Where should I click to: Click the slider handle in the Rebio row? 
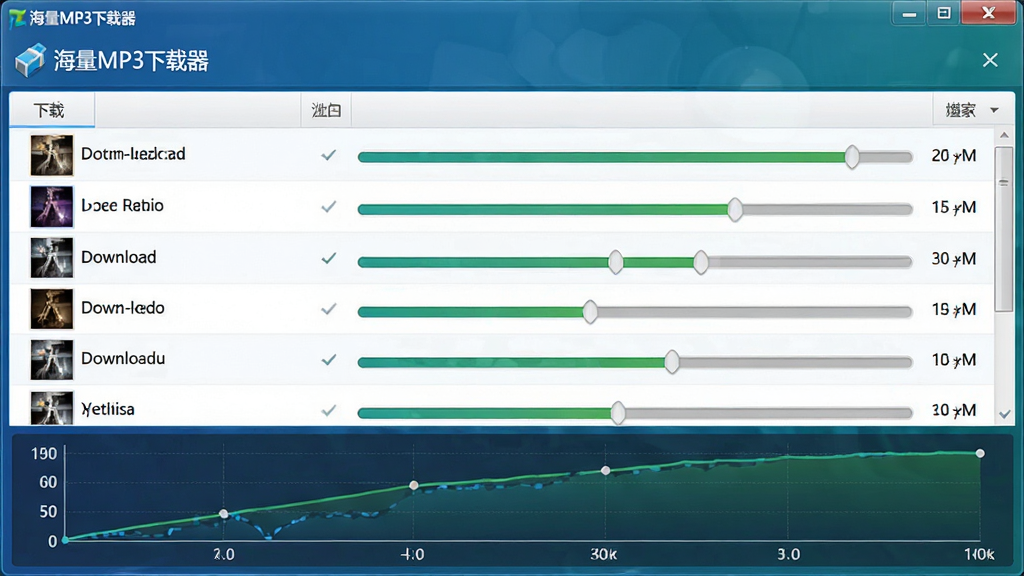coord(735,209)
